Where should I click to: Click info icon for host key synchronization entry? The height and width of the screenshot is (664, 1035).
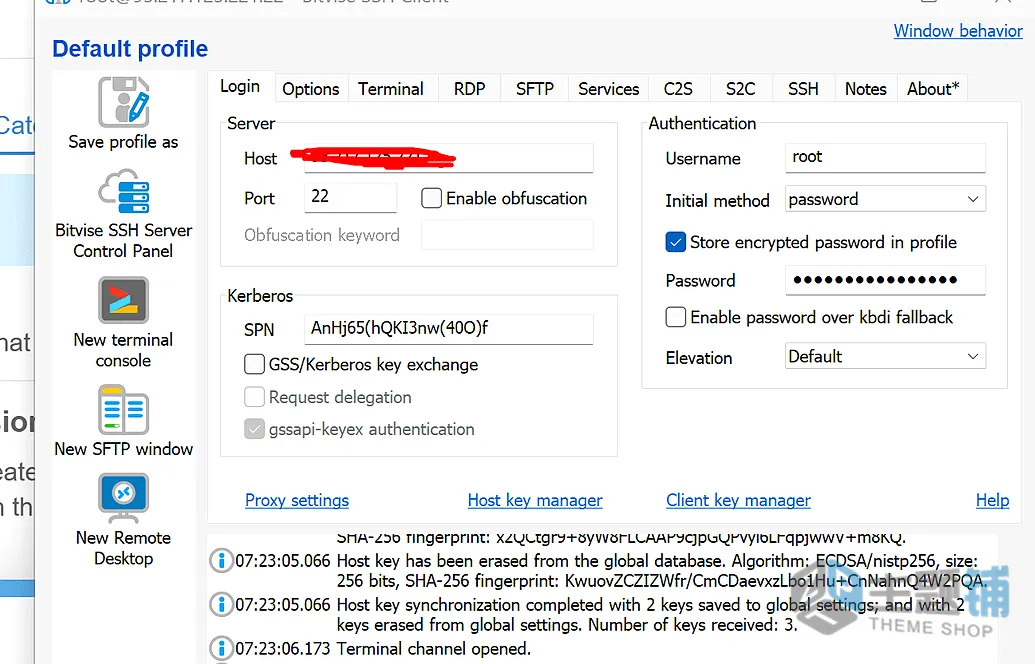click(x=221, y=605)
